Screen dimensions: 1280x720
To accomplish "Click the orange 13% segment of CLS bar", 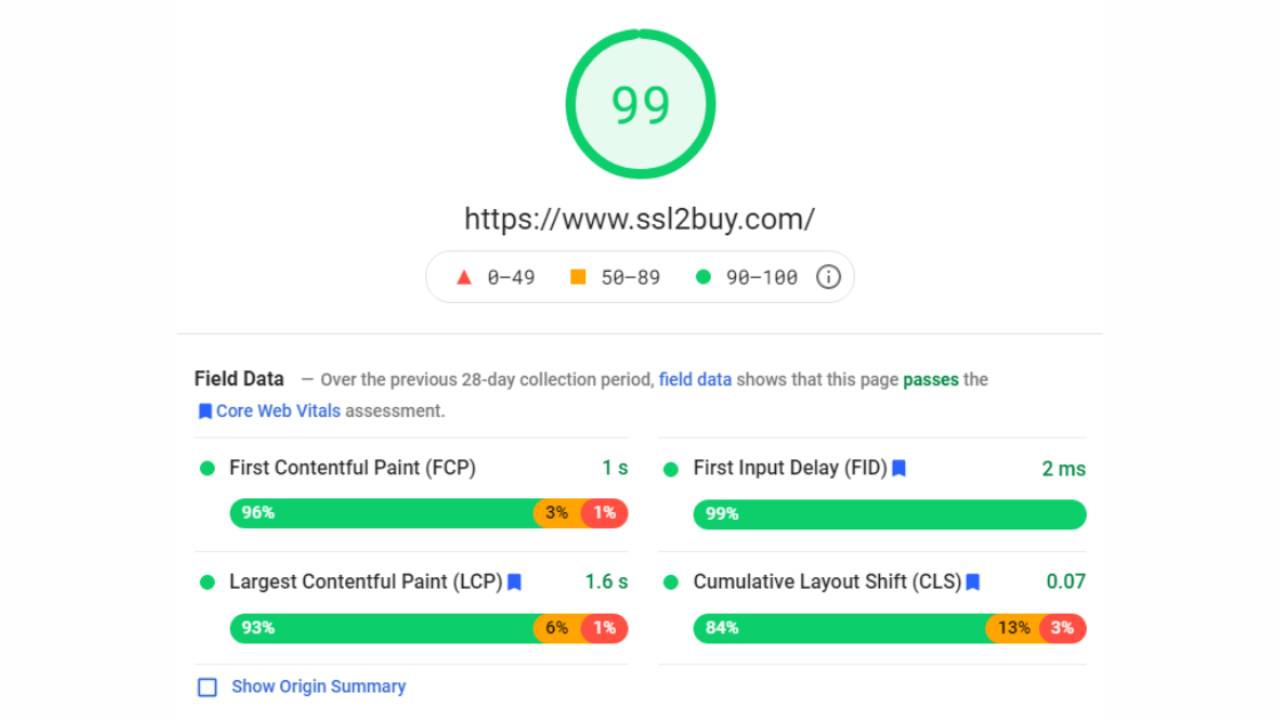I will click(1013, 628).
